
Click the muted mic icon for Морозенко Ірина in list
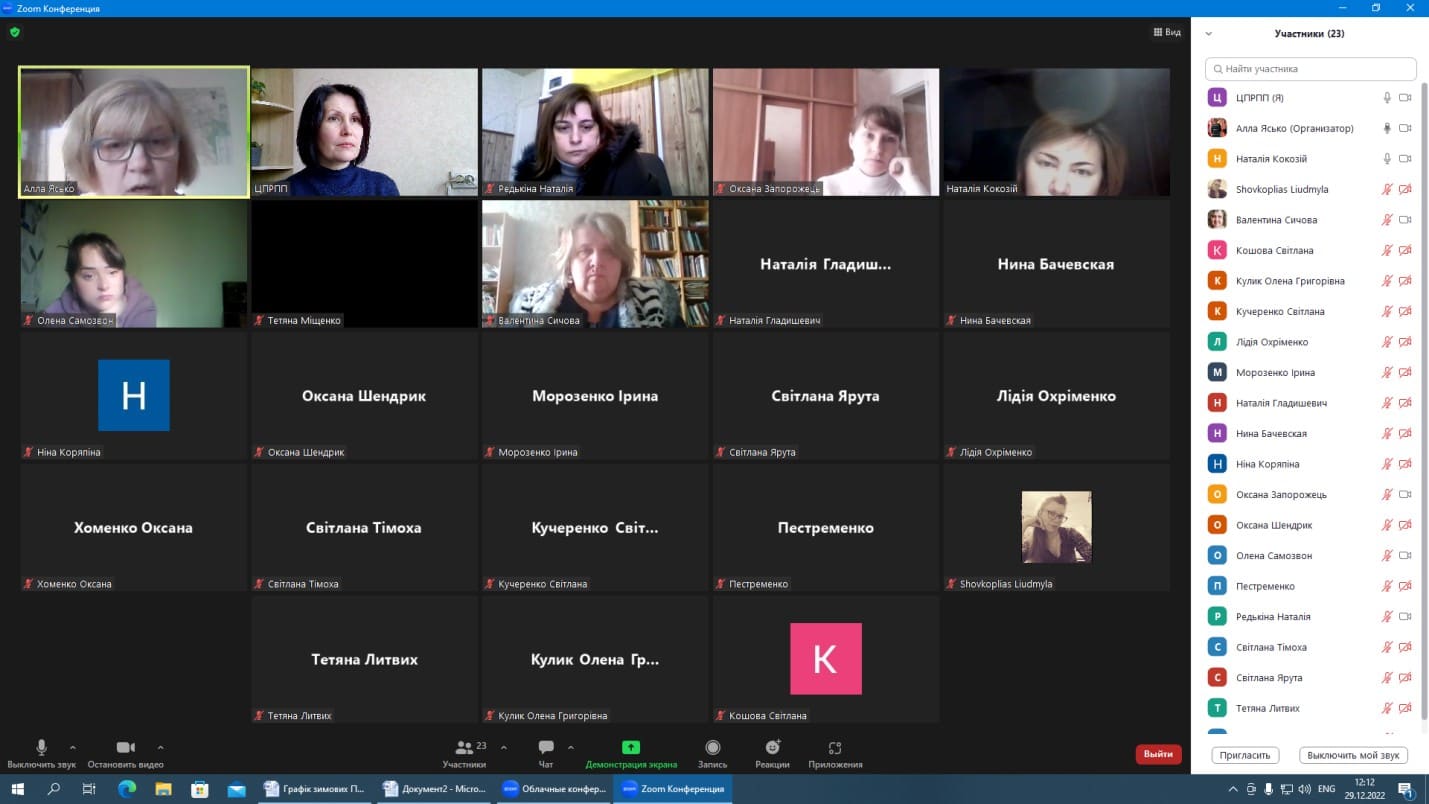tap(1387, 372)
